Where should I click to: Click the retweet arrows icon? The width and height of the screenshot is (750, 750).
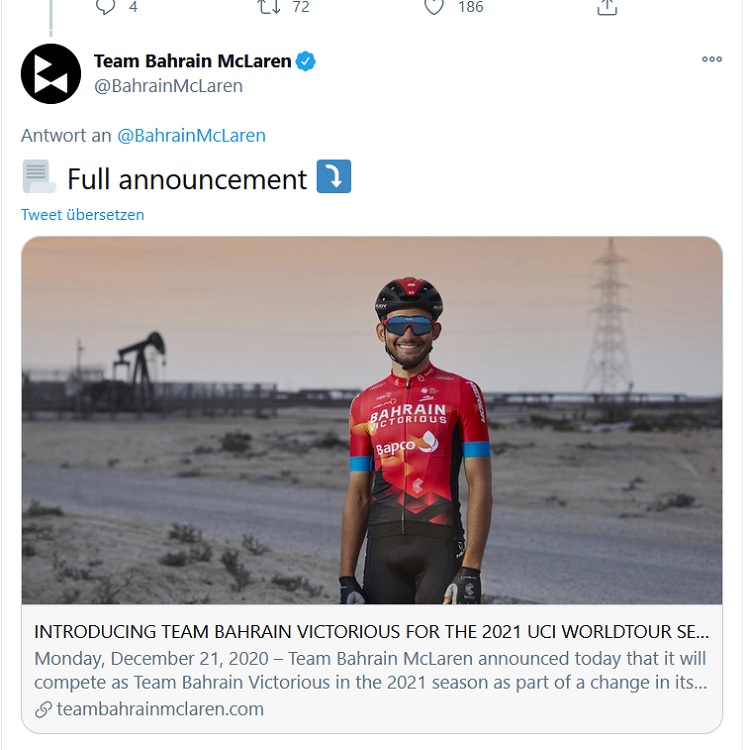[x=269, y=7]
